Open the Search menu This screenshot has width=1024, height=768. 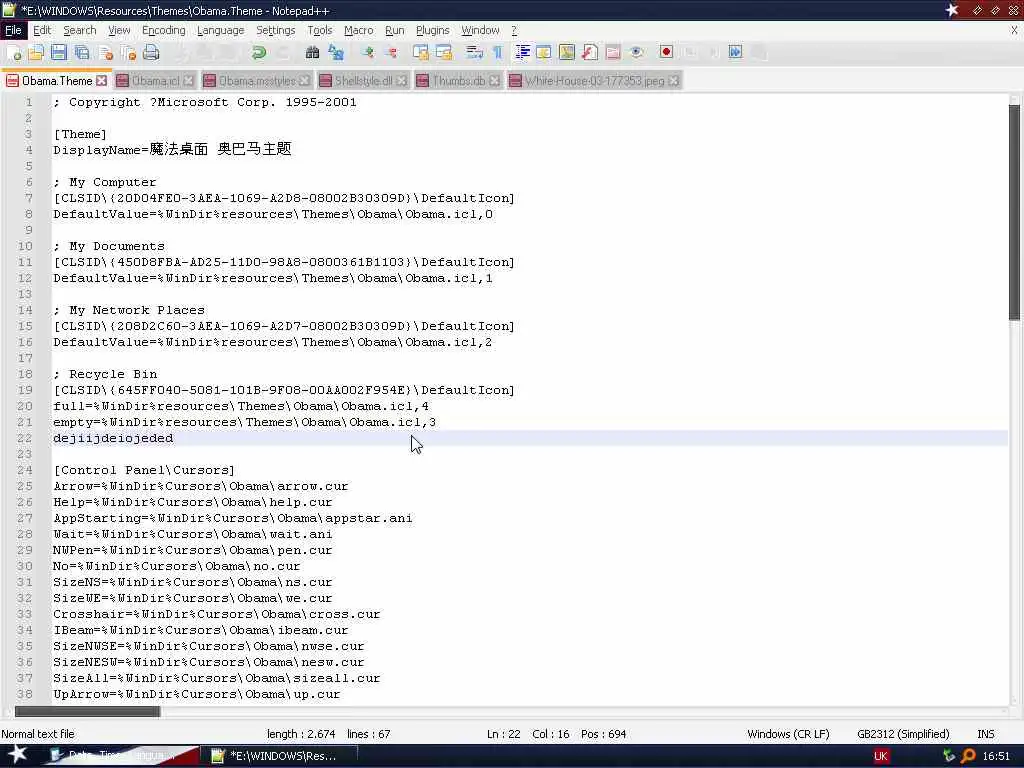pyautogui.click(x=80, y=31)
